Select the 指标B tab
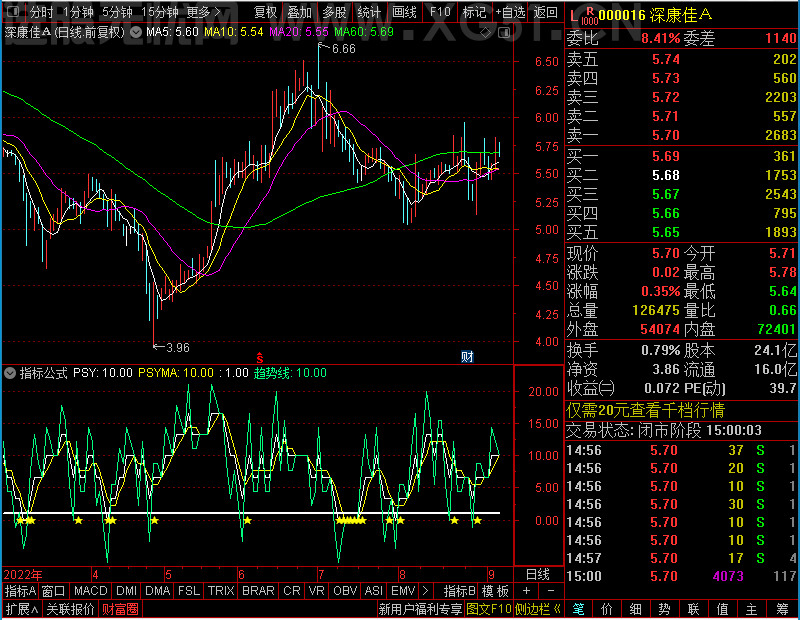800x620 pixels. pos(460,591)
